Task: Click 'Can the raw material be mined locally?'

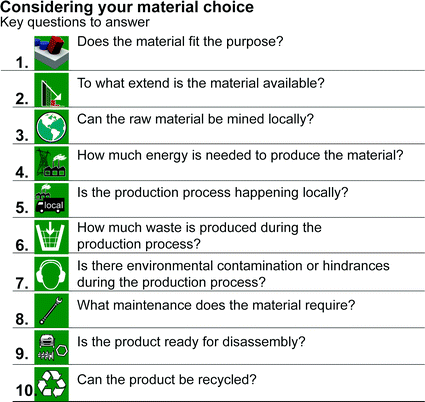Action: click(195, 120)
